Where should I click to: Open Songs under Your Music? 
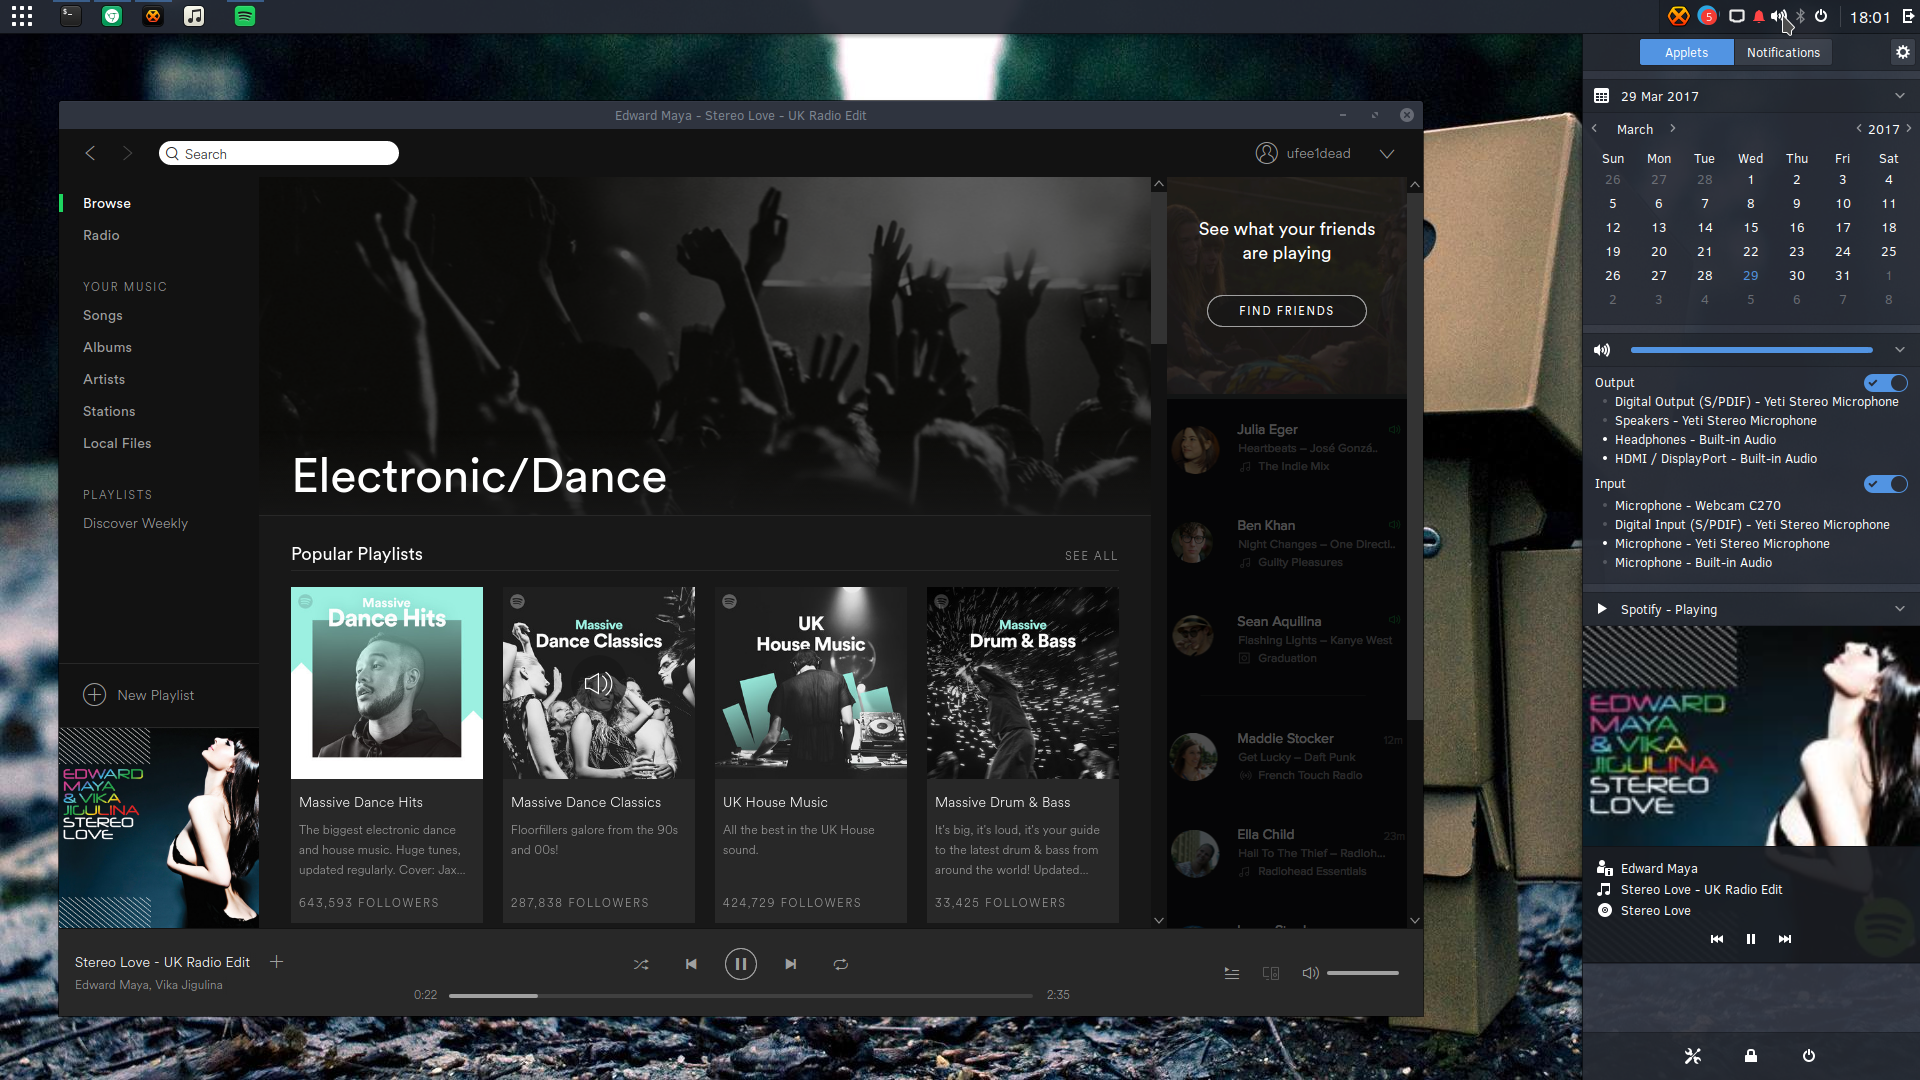tap(103, 315)
